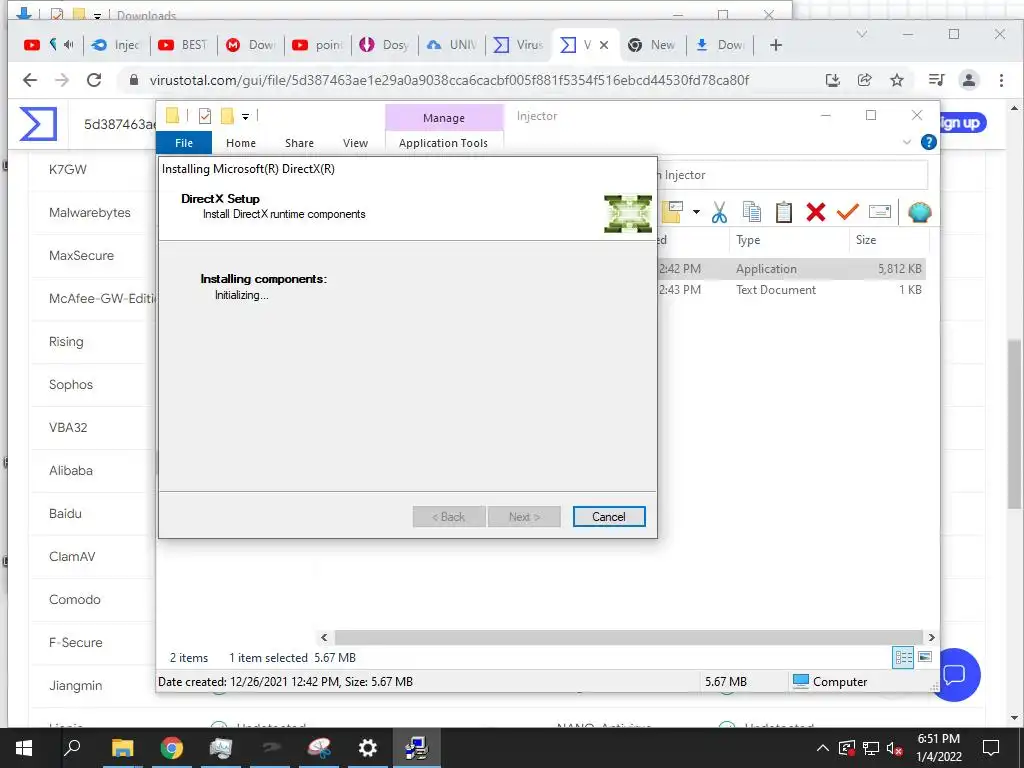
Task: Sort files by Size column header
Action: (866, 240)
